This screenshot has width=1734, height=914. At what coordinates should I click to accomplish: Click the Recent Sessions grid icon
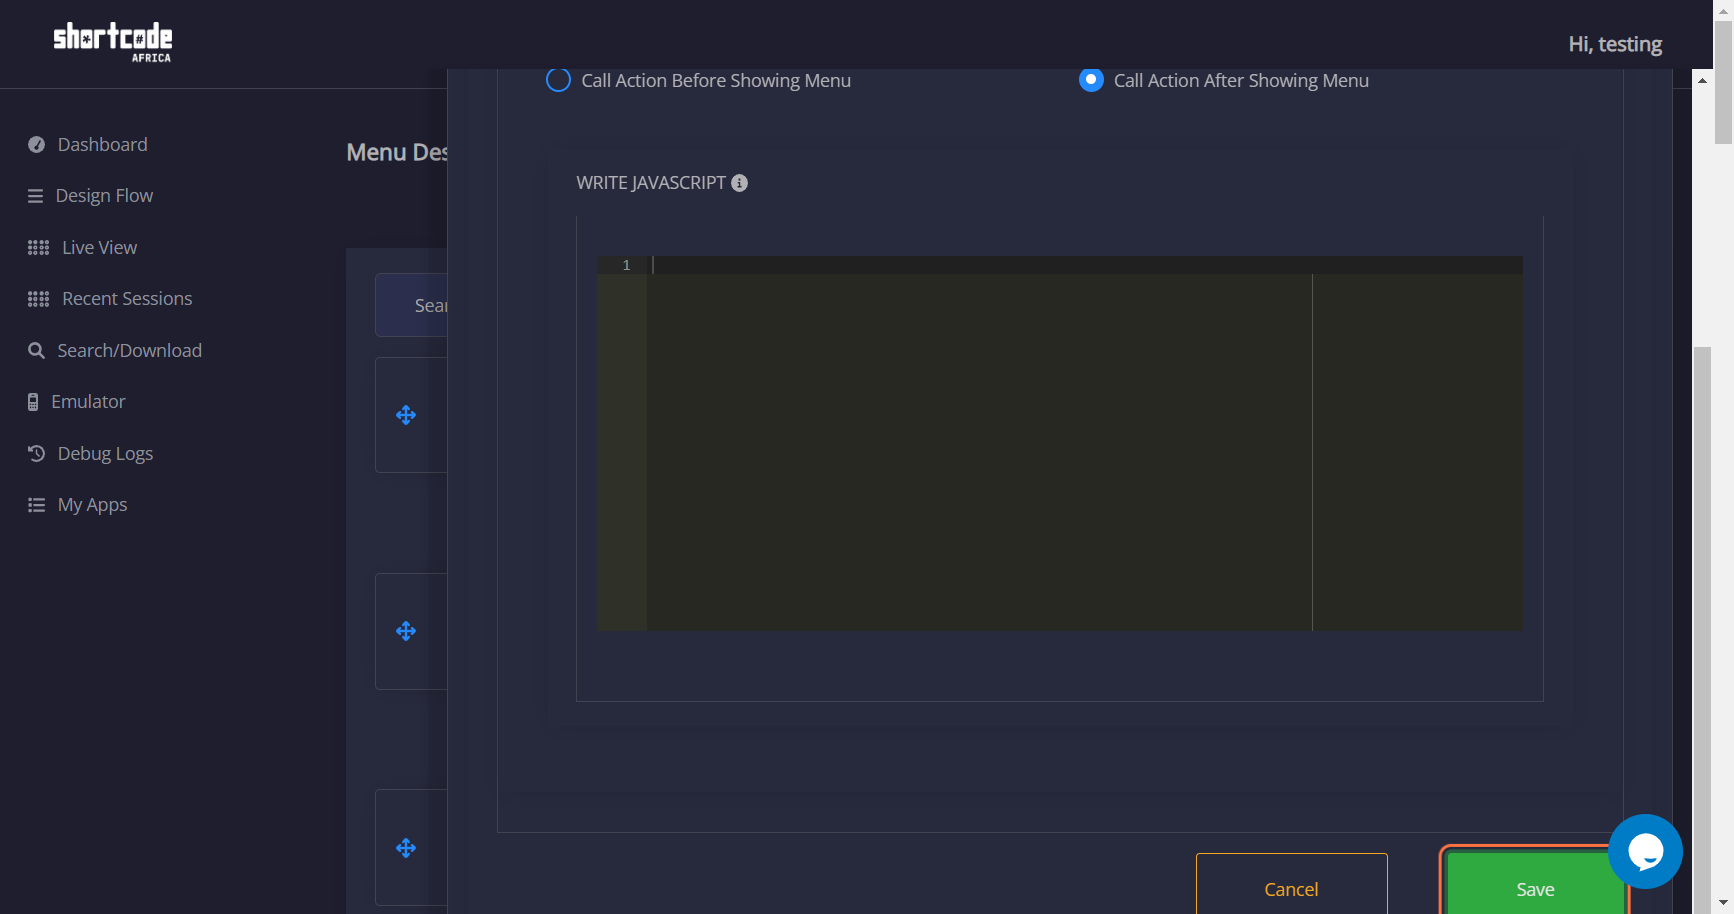coord(38,299)
